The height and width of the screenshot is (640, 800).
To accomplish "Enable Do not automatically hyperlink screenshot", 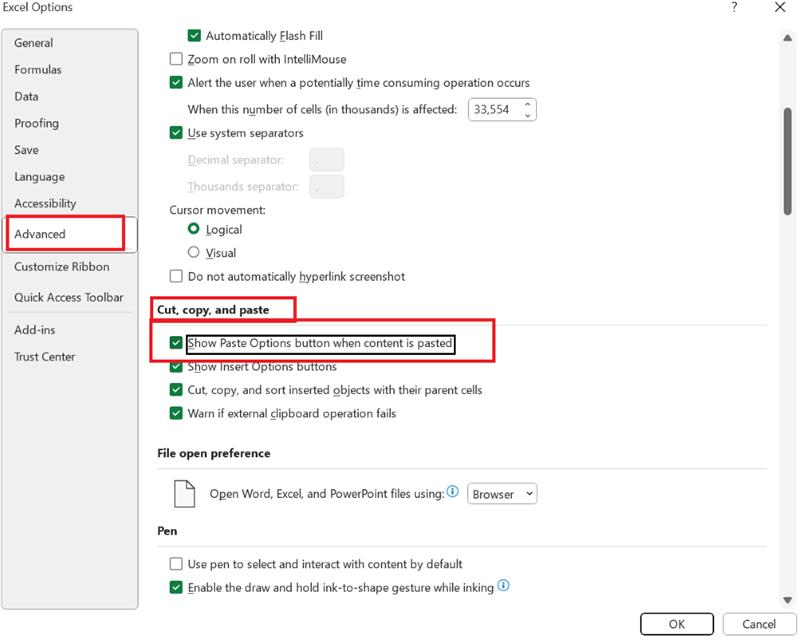I will [174, 277].
